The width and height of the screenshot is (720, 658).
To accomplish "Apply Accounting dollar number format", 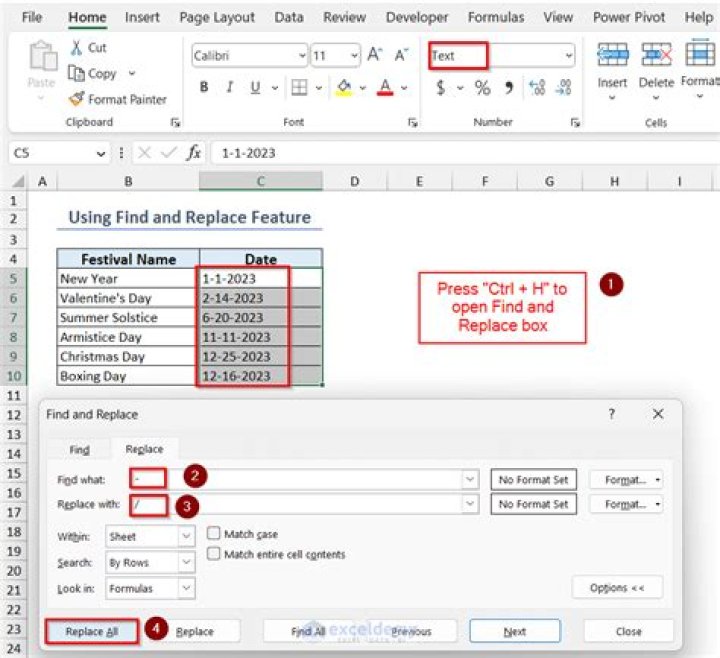I will [x=441, y=87].
